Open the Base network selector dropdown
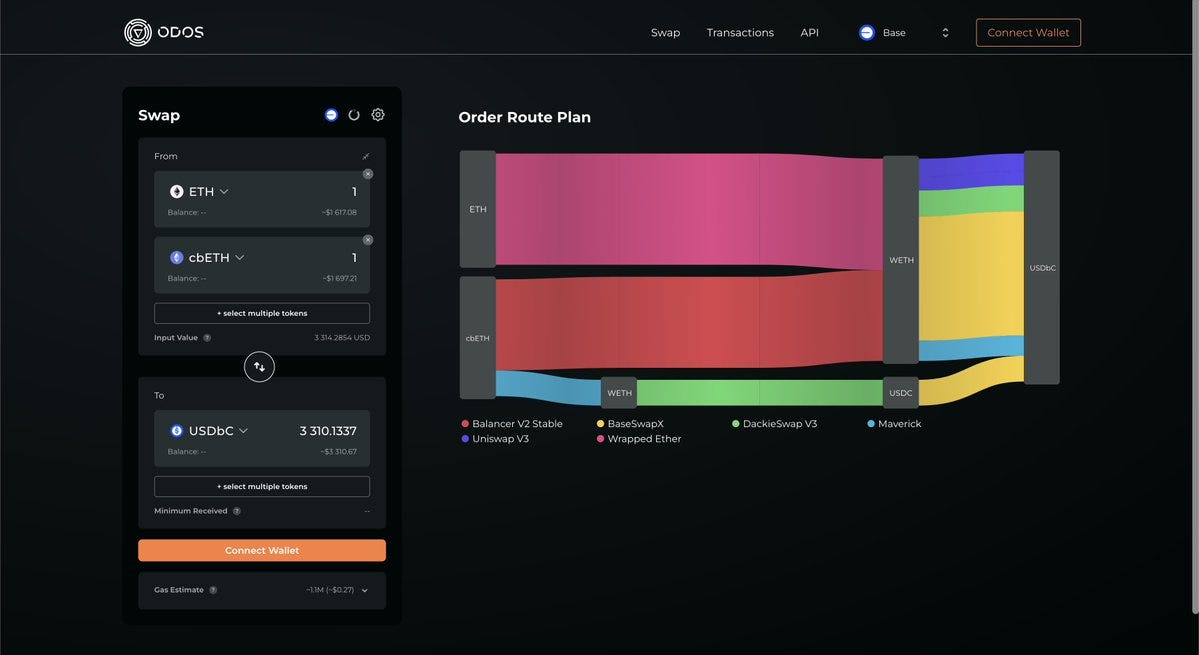The image size is (1199, 655). (905, 33)
